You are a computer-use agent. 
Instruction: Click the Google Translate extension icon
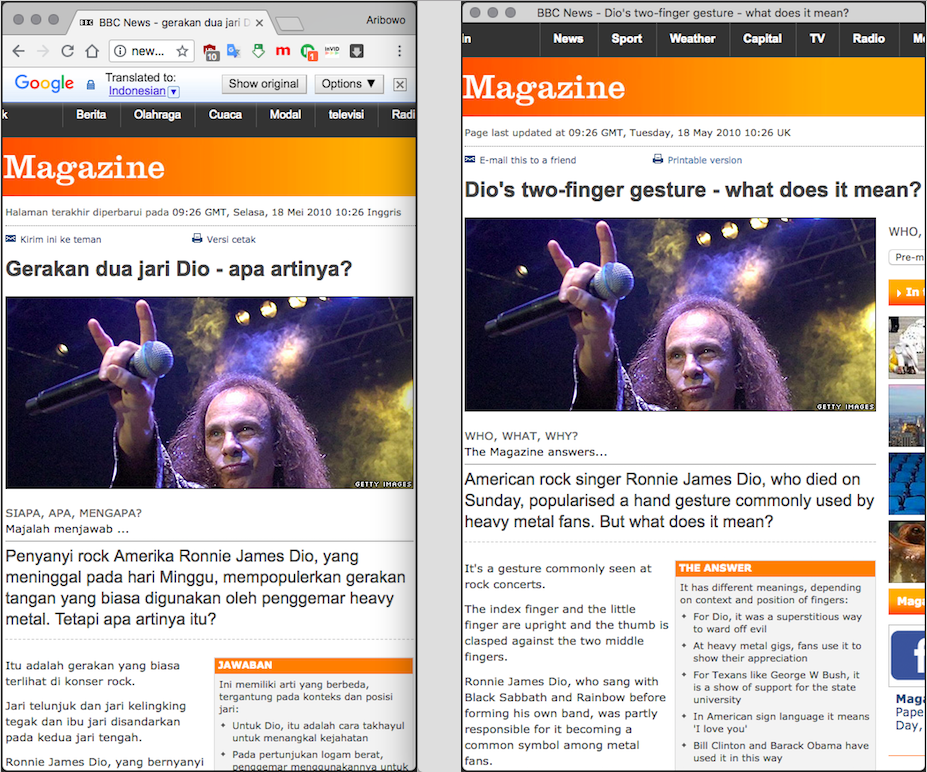(x=235, y=51)
